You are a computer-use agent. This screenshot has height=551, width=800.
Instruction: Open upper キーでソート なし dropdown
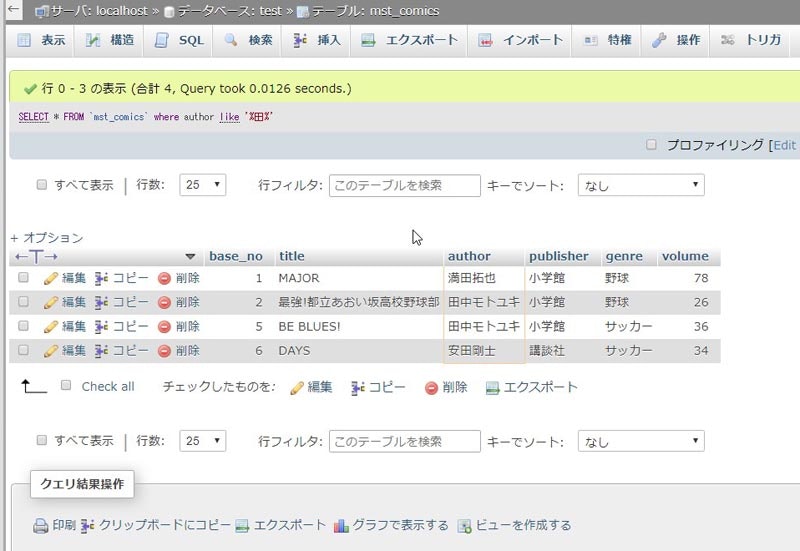pos(641,185)
